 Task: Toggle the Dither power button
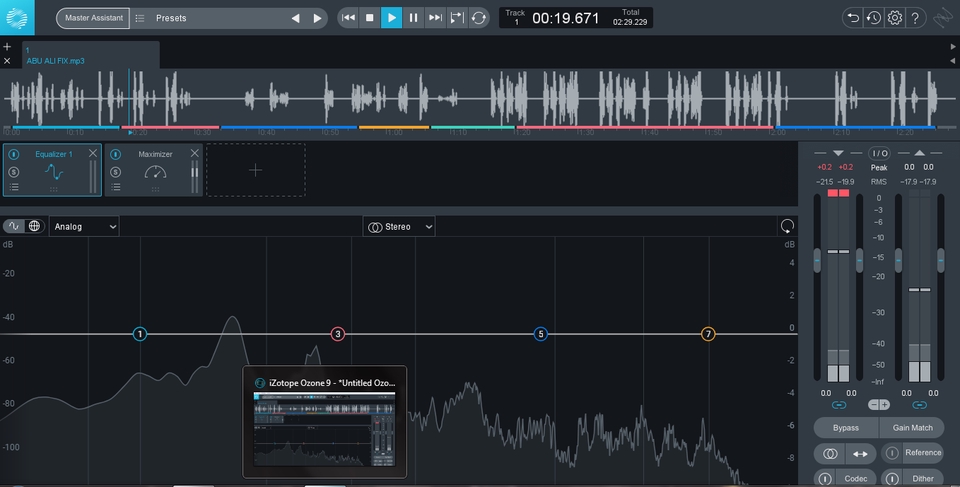(x=892, y=478)
